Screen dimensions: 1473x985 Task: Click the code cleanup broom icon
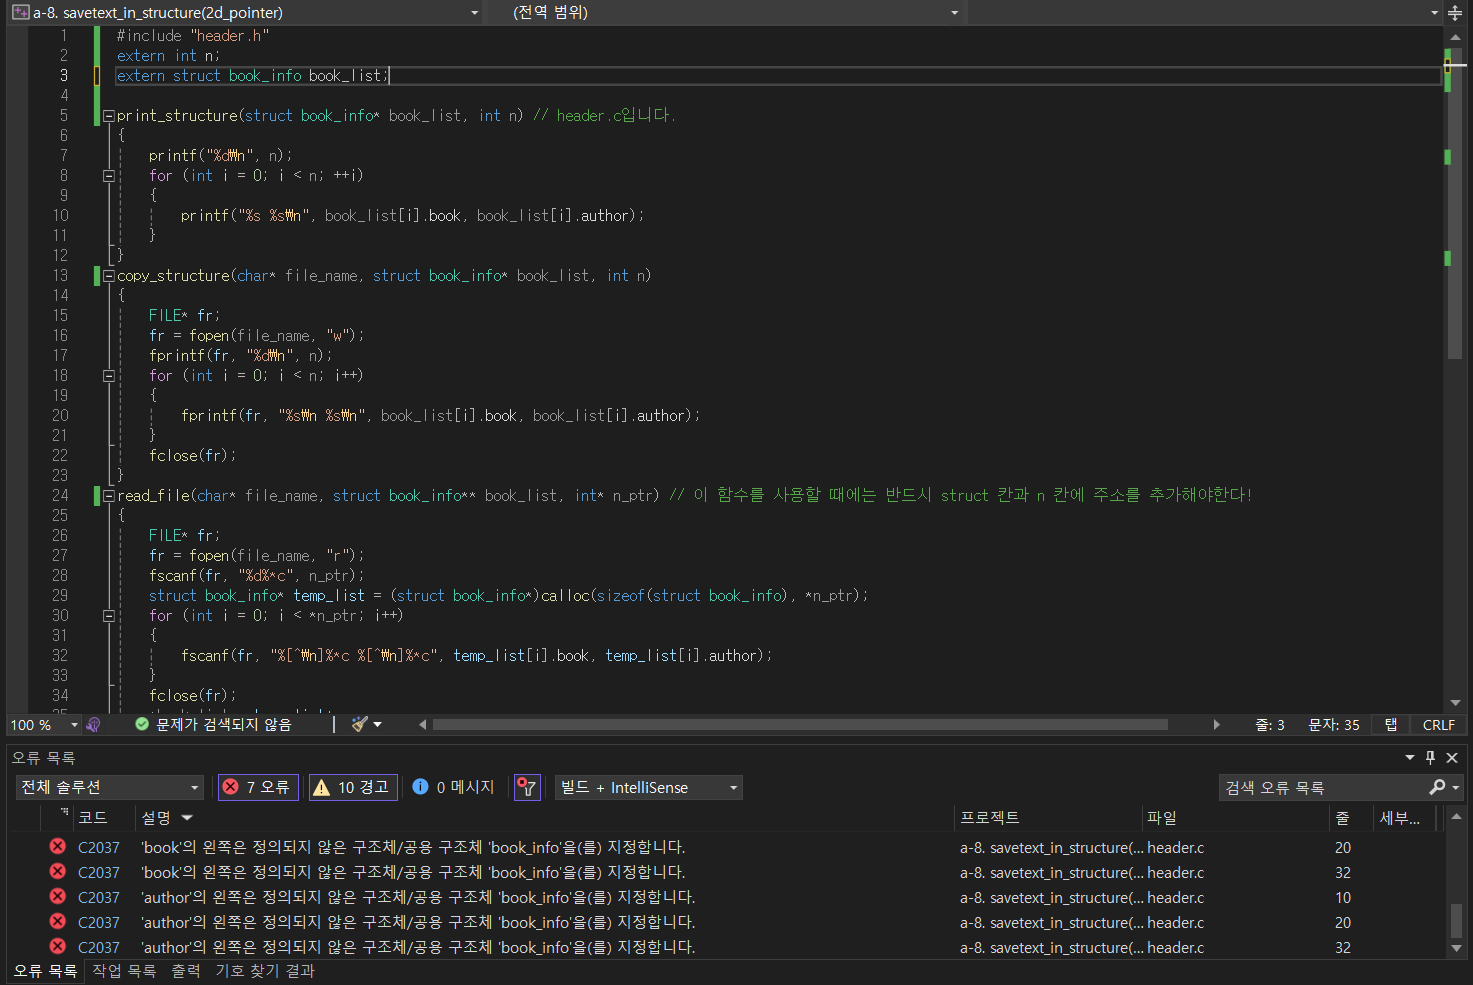coord(360,724)
